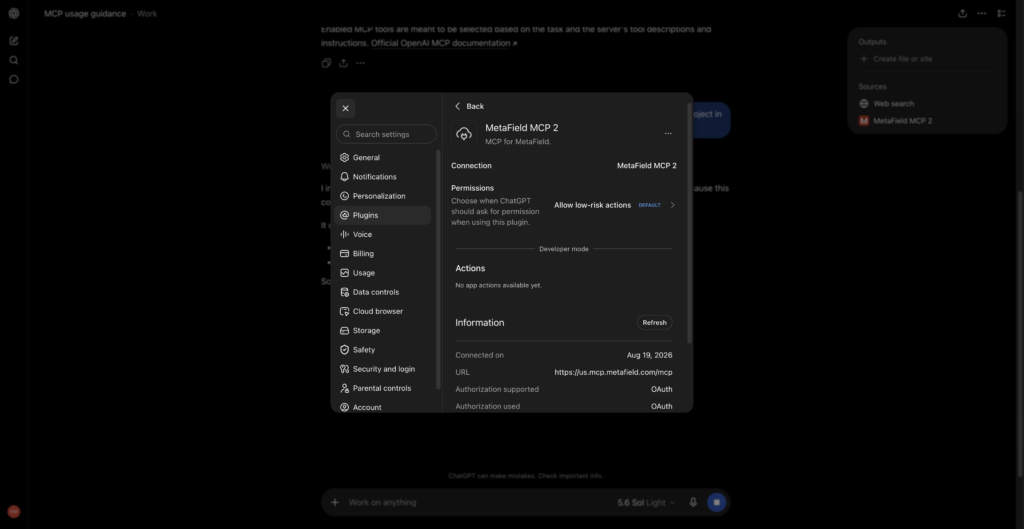
Task: Click the plus attach button in composer
Action: [x=335, y=502]
